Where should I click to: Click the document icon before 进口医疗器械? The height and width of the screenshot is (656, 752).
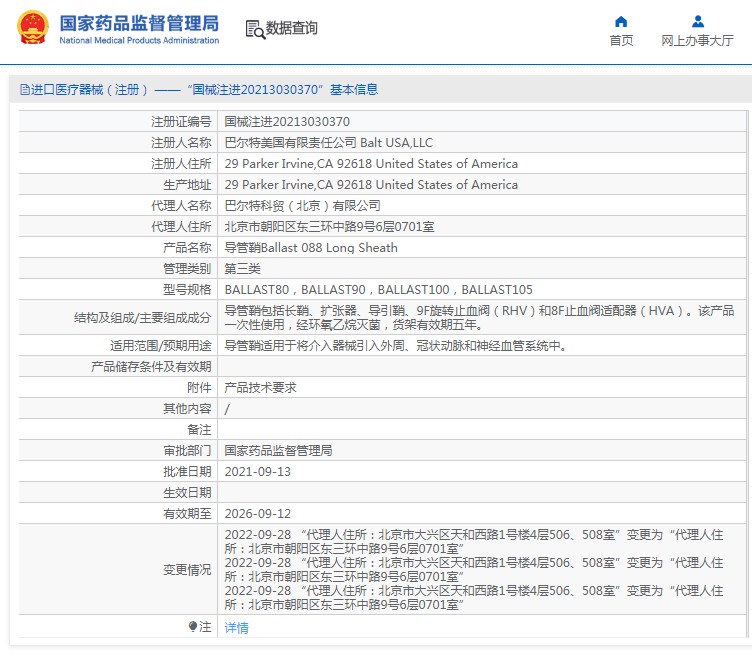(x=24, y=90)
